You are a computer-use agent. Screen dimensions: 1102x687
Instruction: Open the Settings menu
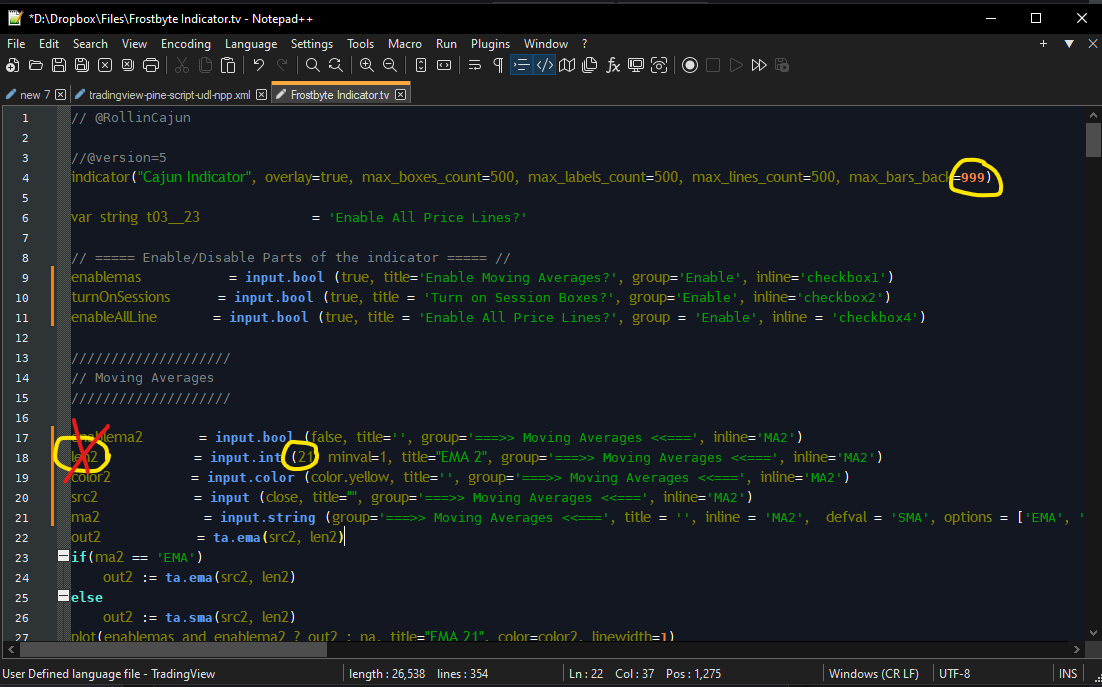tap(312, 44)
